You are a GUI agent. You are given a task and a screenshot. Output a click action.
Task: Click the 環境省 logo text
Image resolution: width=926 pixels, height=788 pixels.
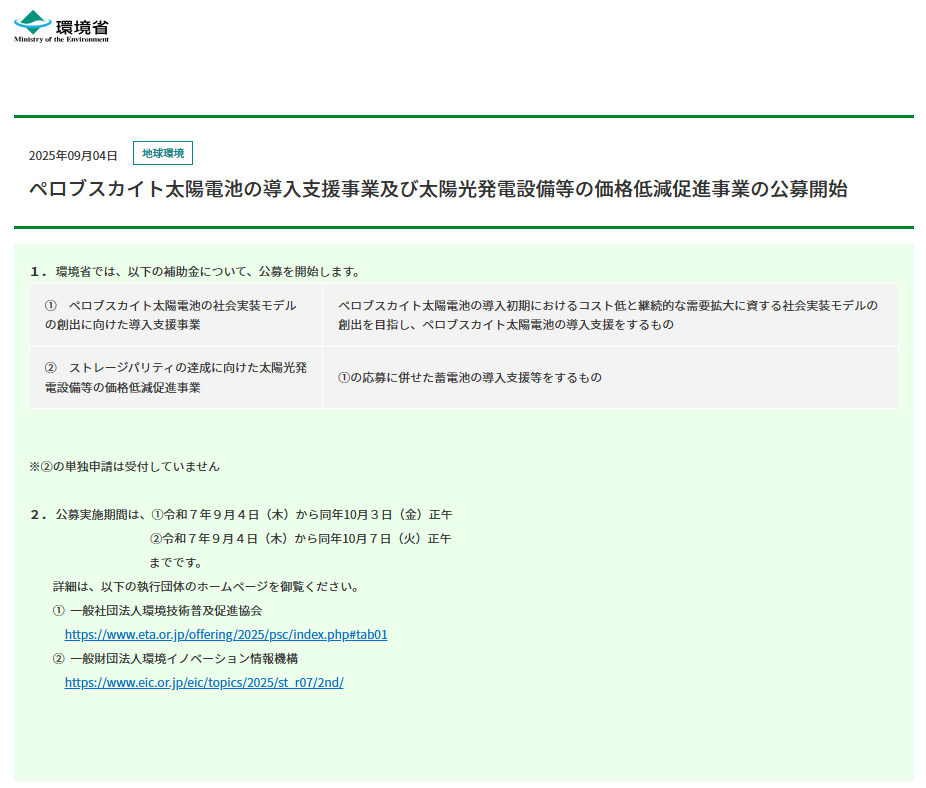(x=82, y=22)
